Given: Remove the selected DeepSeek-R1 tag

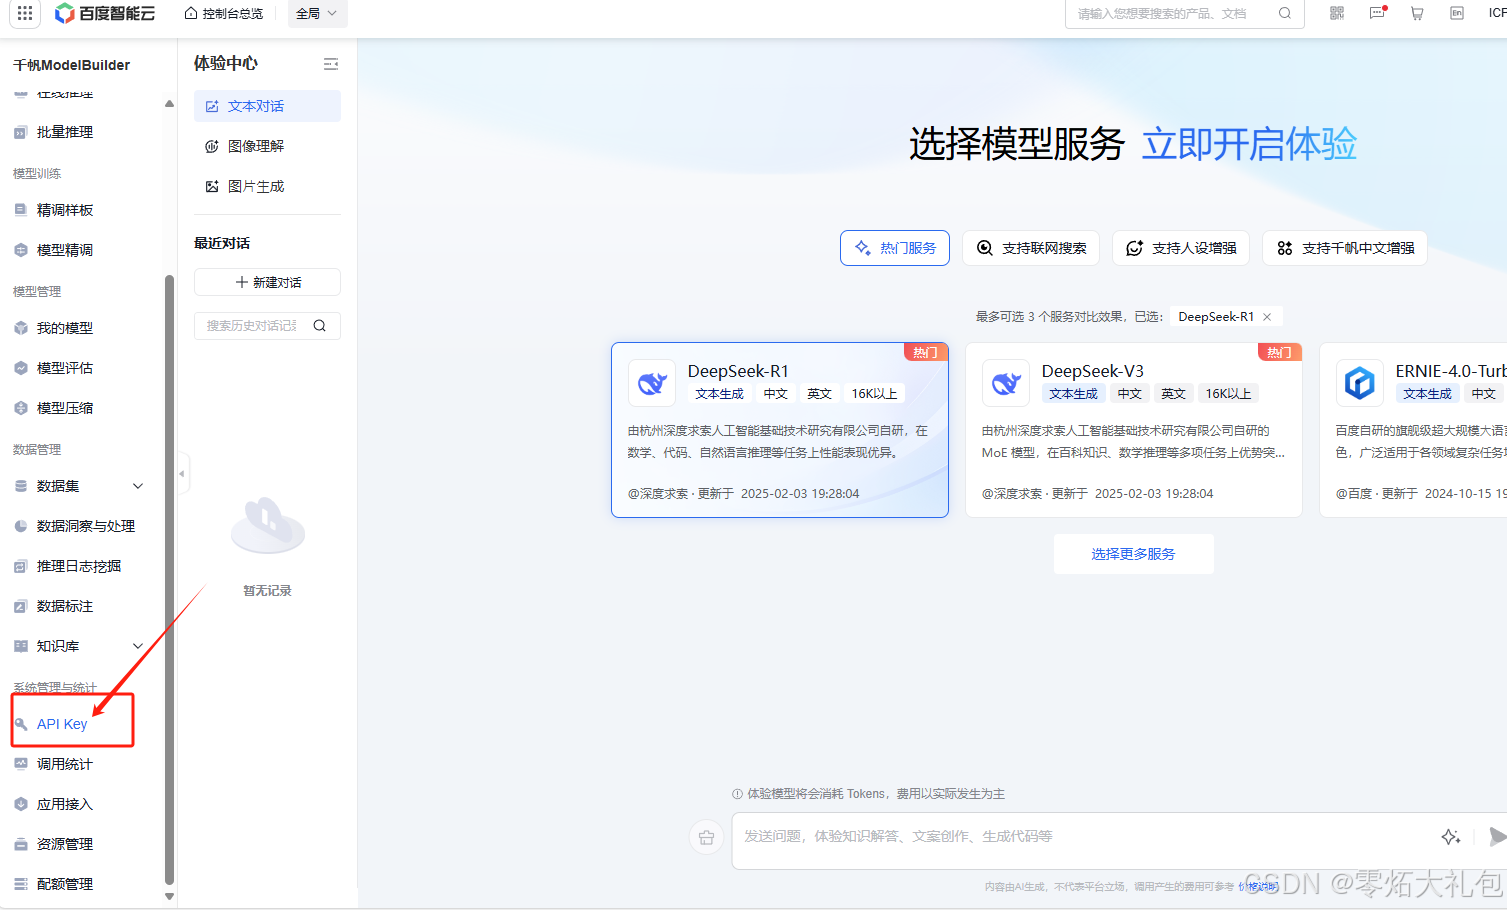Looking at the screenshot, I should (x=1267, y=317).
